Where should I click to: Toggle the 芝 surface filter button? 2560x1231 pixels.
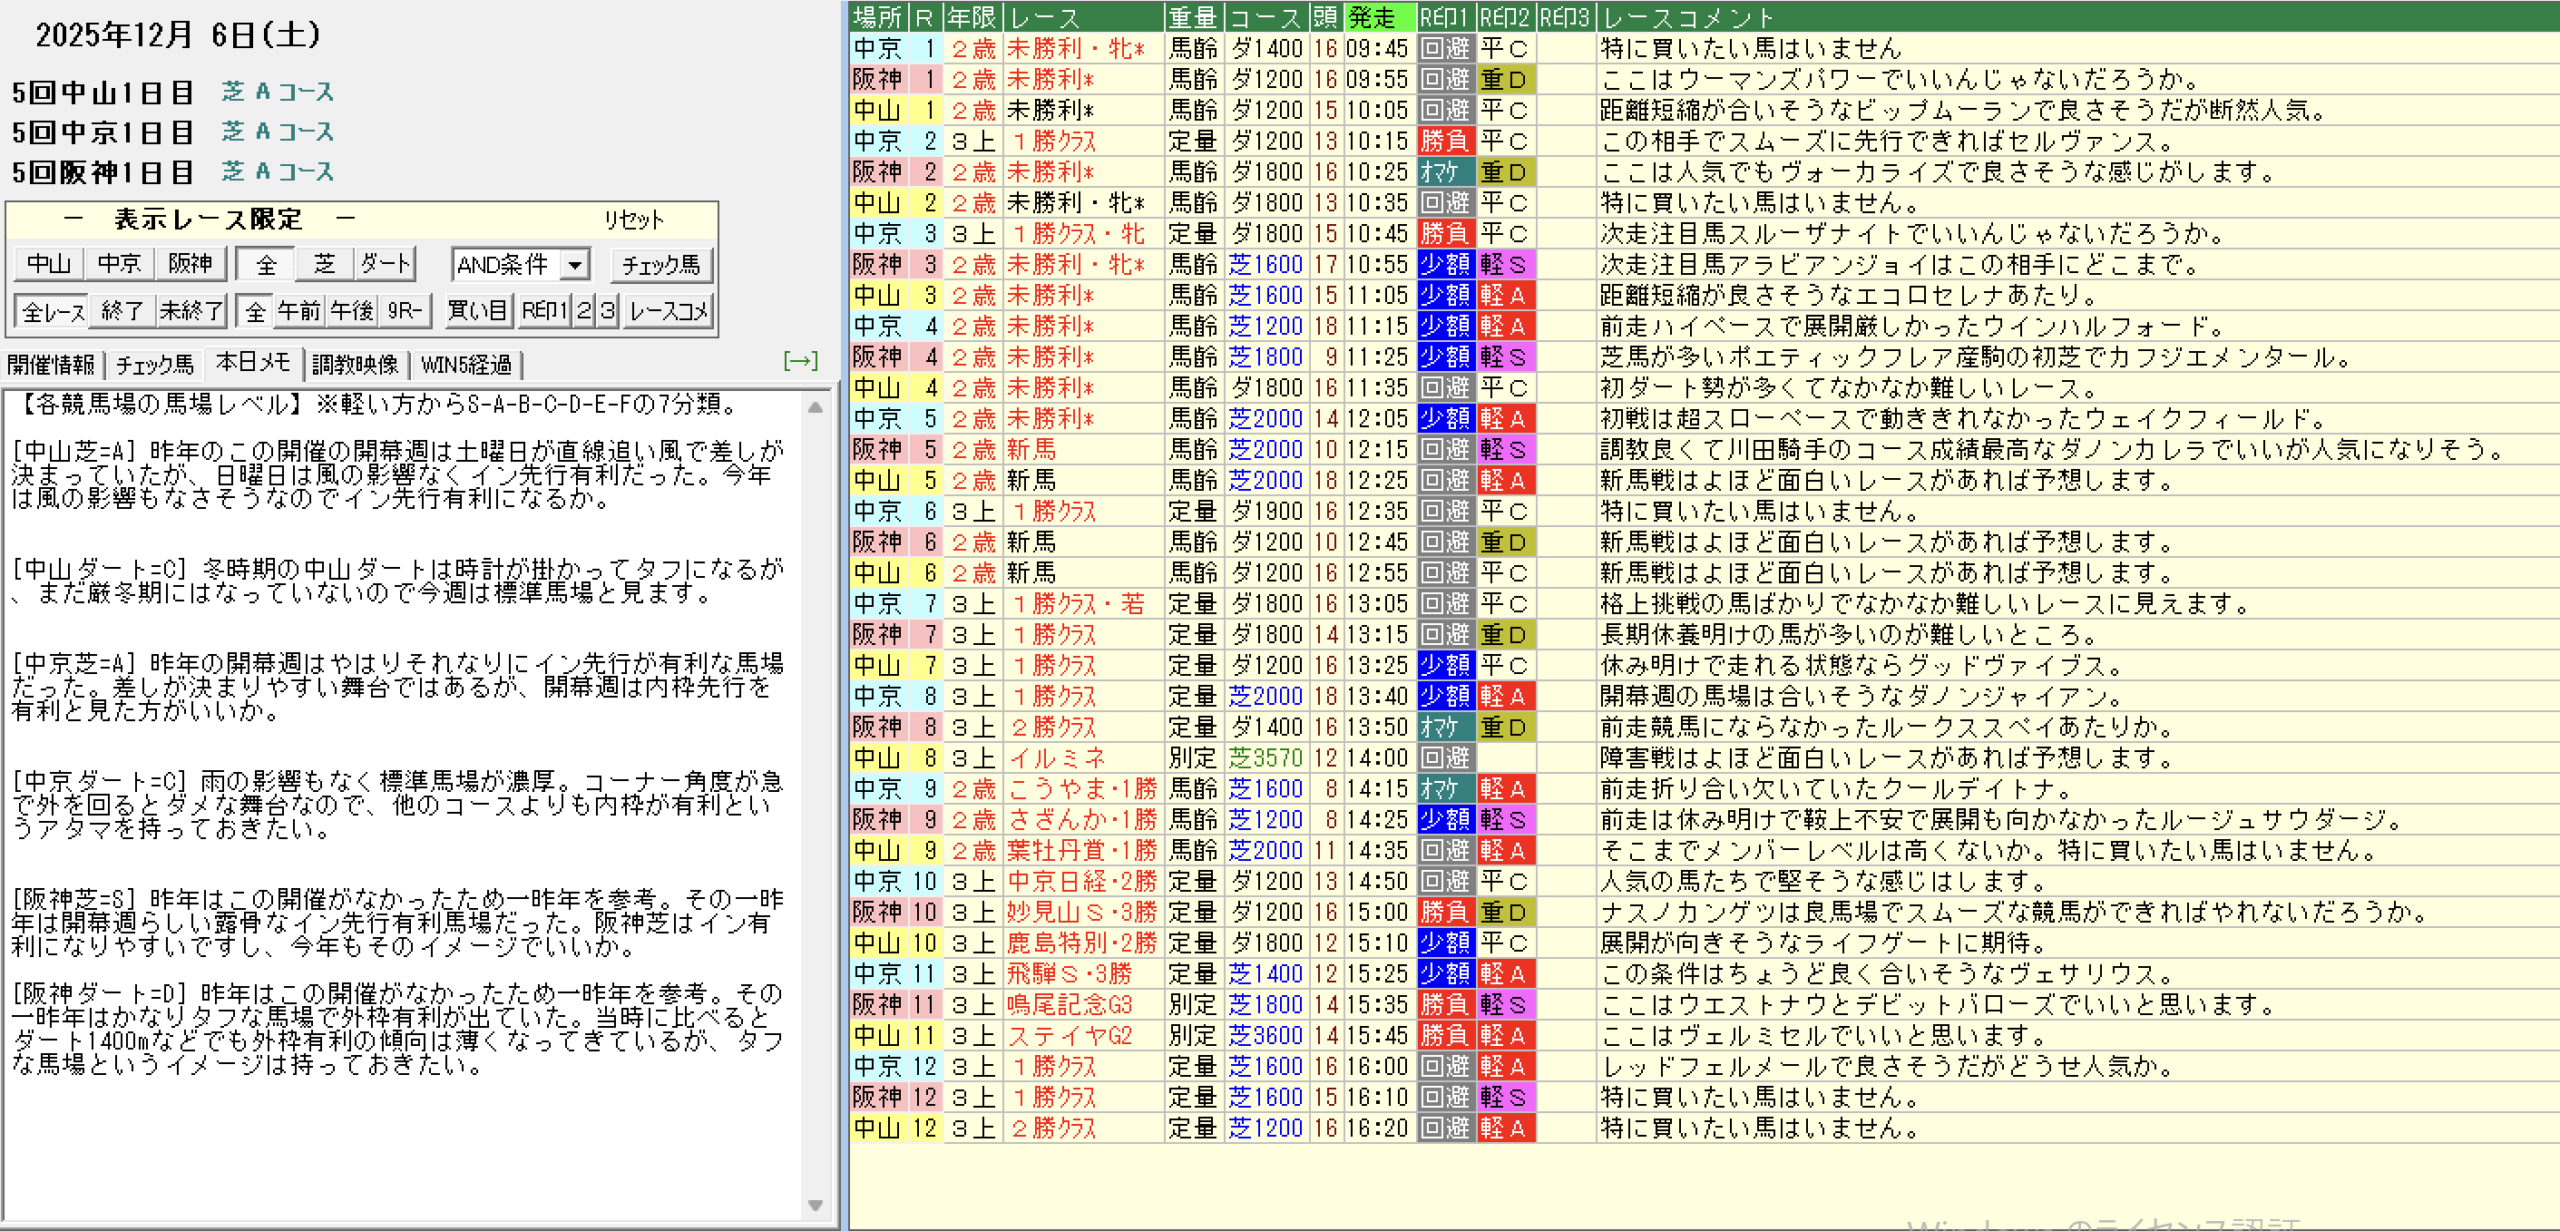[x=324, y=264]
